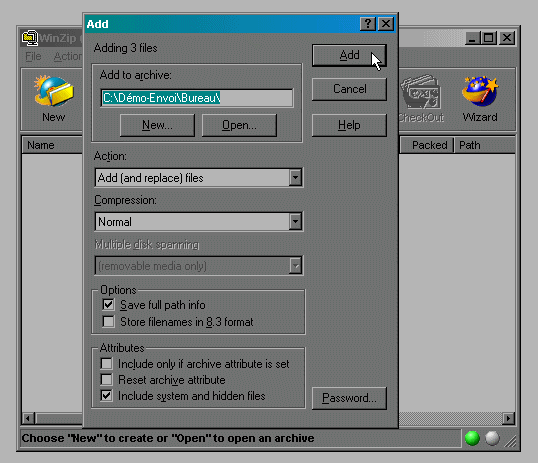
Task: Click the horizontal scrollbar left arrow
Action: [x=28, y=418]
